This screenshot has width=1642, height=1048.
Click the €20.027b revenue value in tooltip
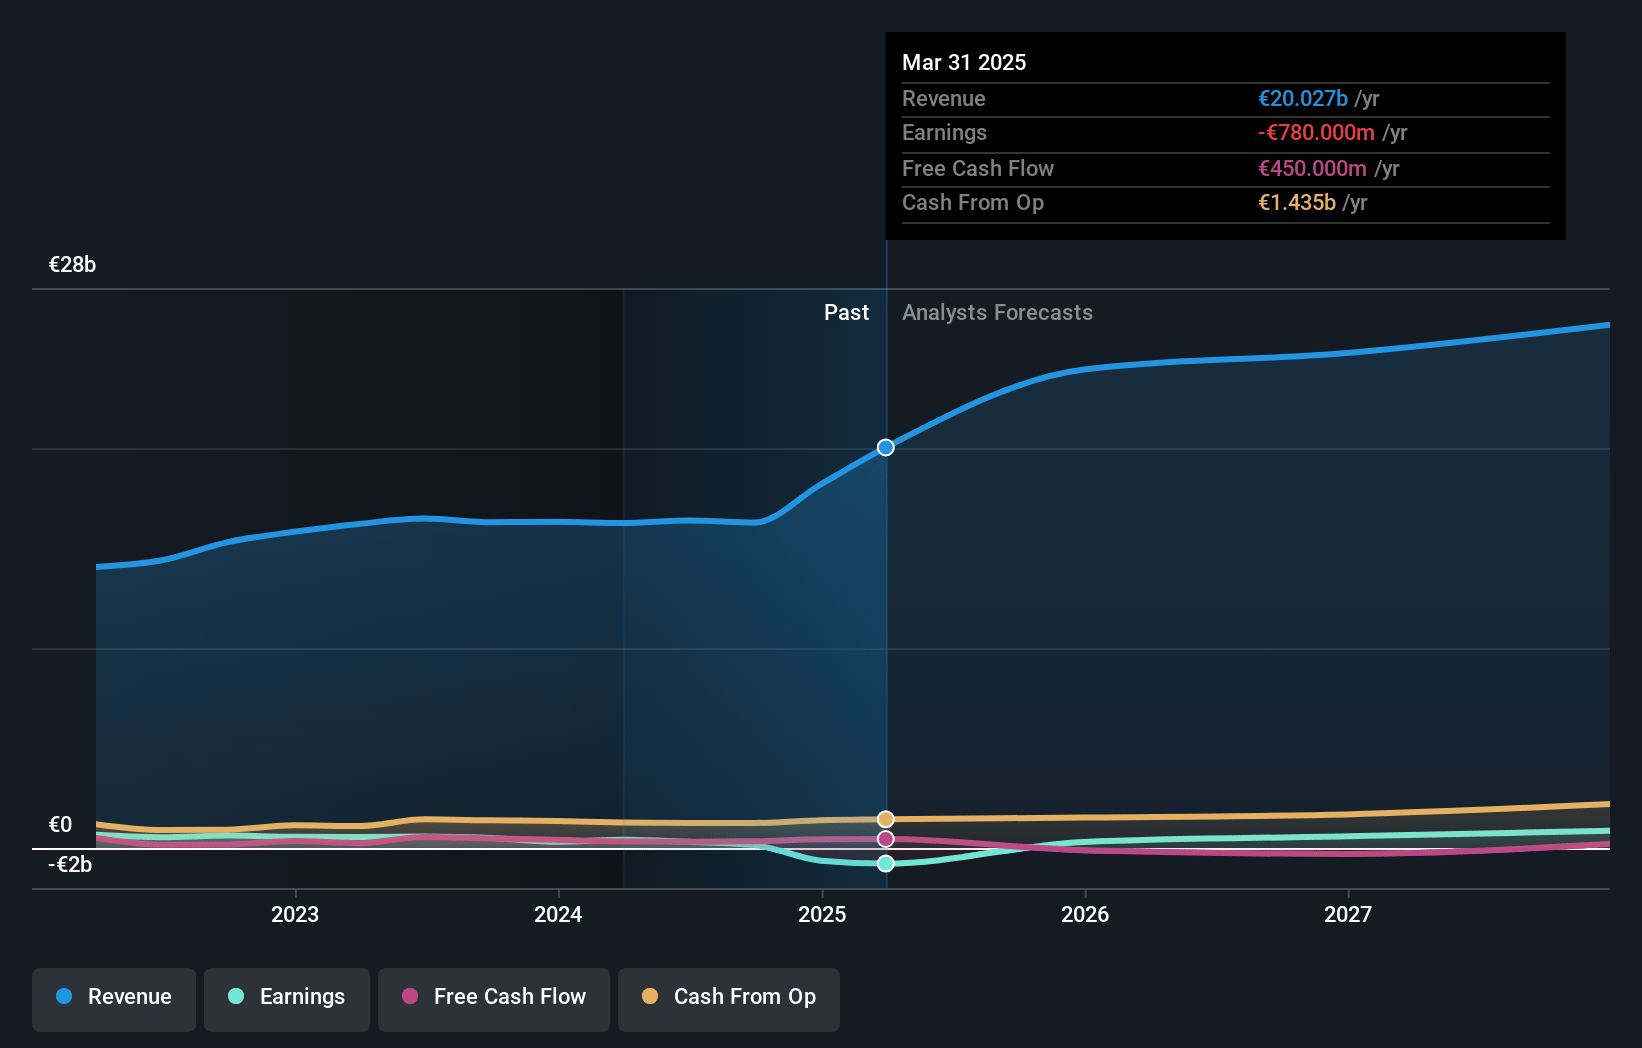pos(1303,99)
